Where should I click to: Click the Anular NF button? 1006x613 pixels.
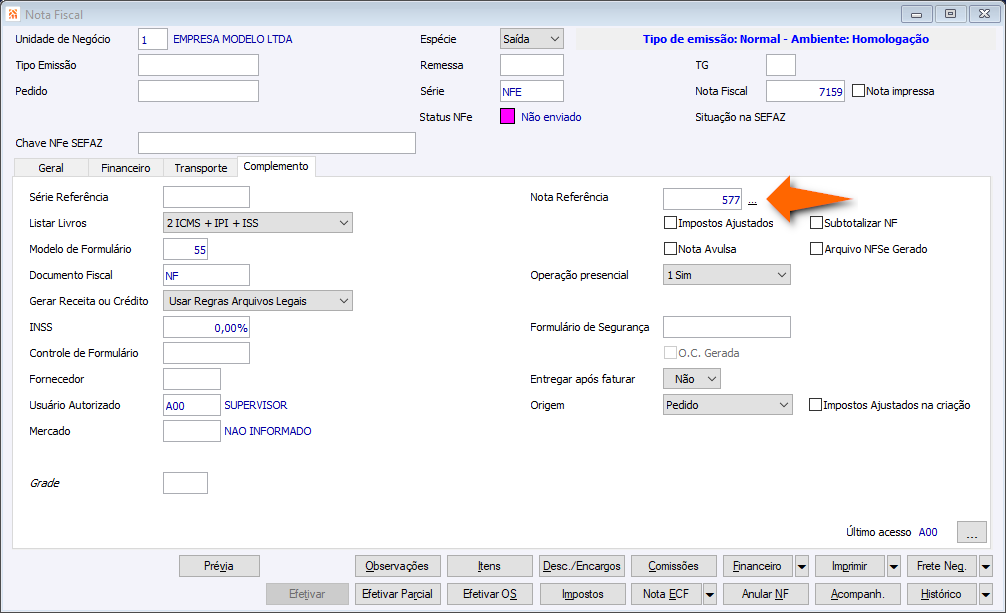tap(765, 594)
